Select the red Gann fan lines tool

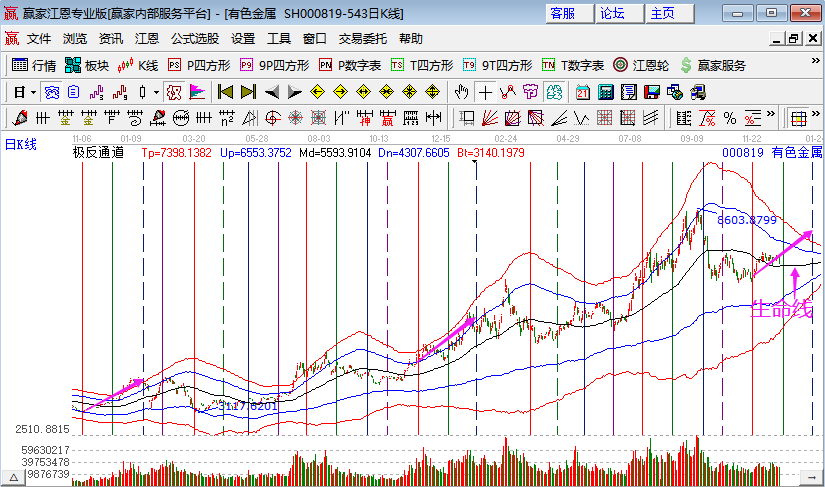[x=489, y=118]
